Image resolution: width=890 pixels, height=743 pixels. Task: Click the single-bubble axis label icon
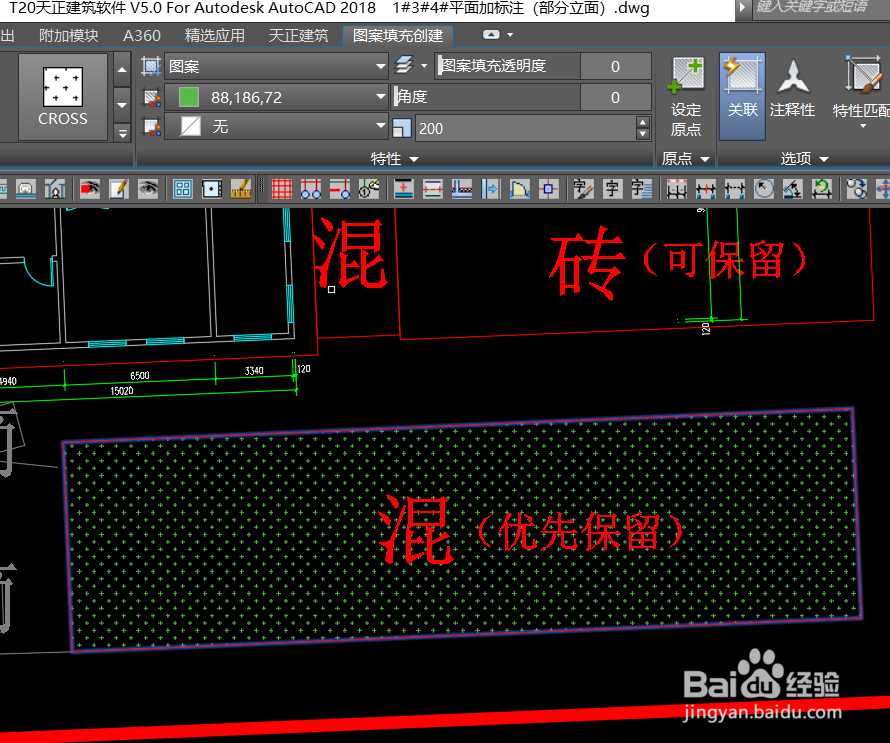(x=339, y=188)
